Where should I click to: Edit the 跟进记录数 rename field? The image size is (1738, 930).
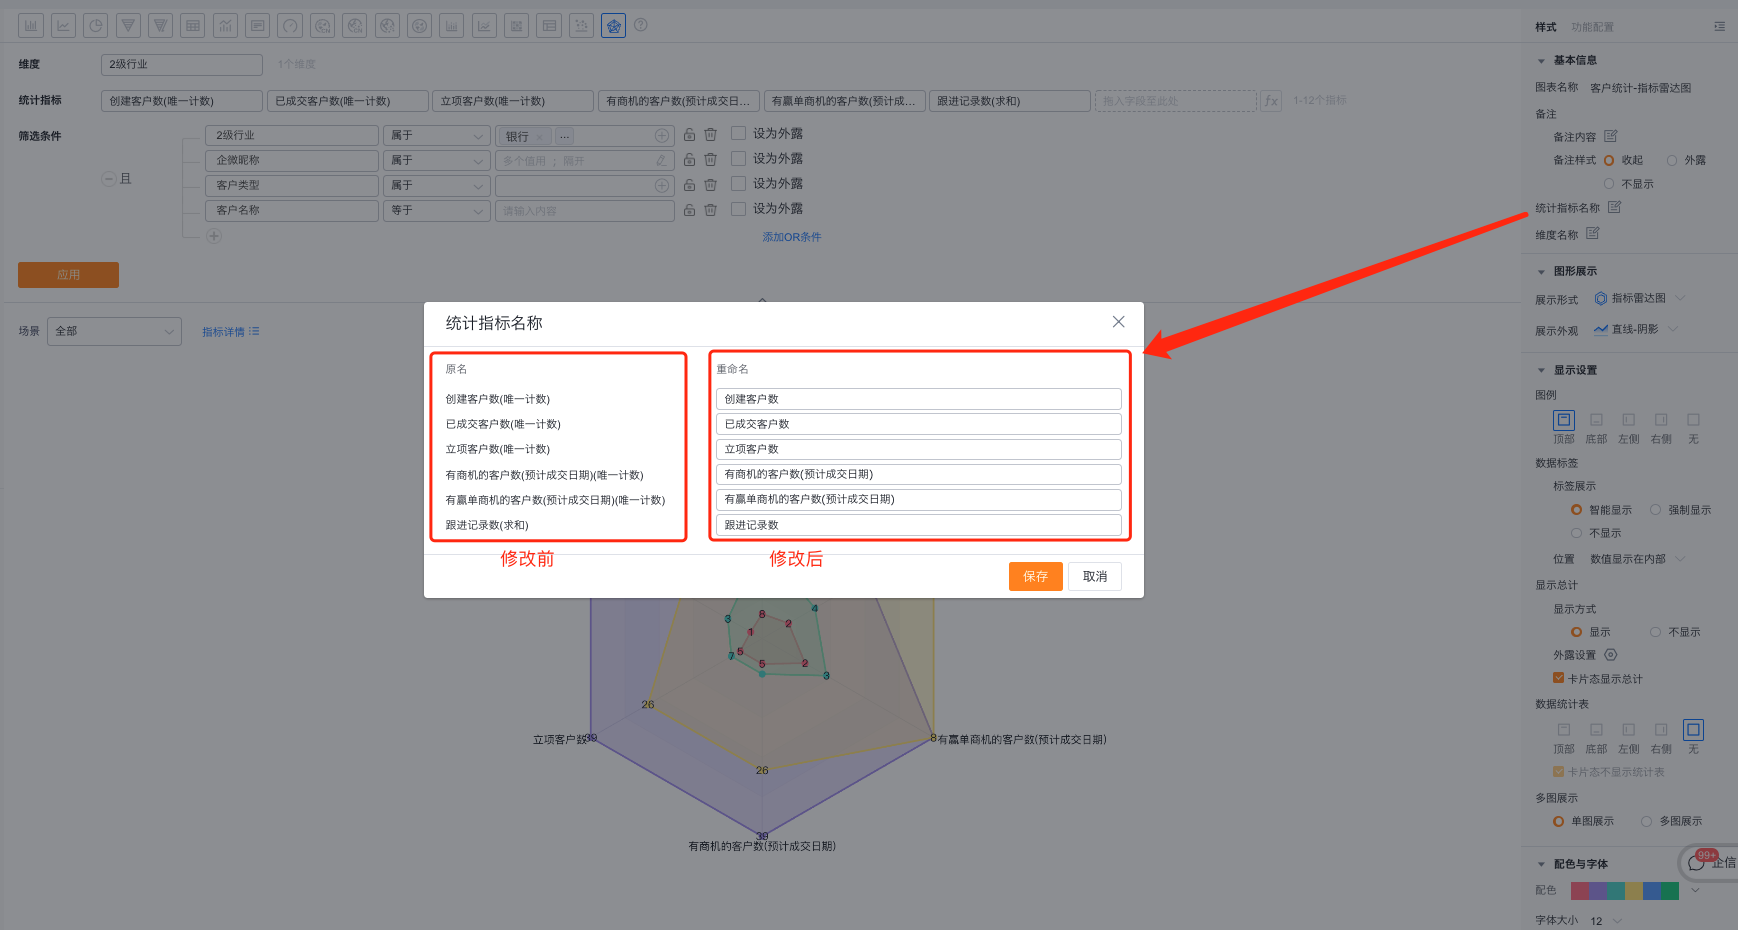point(918,525)
